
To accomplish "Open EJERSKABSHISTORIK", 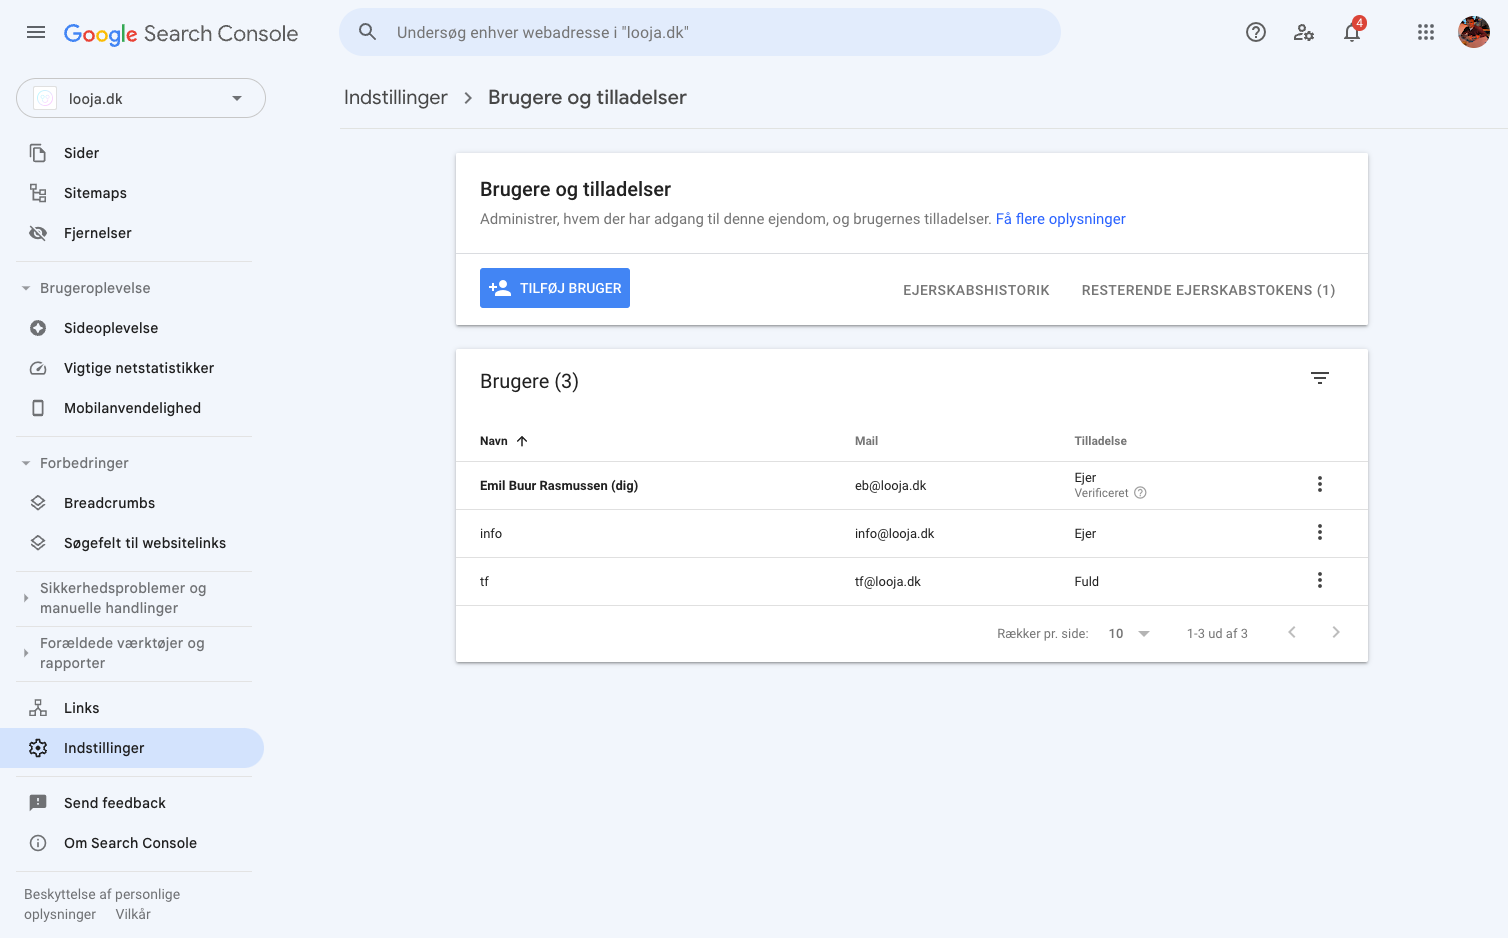I will (976, 290).
